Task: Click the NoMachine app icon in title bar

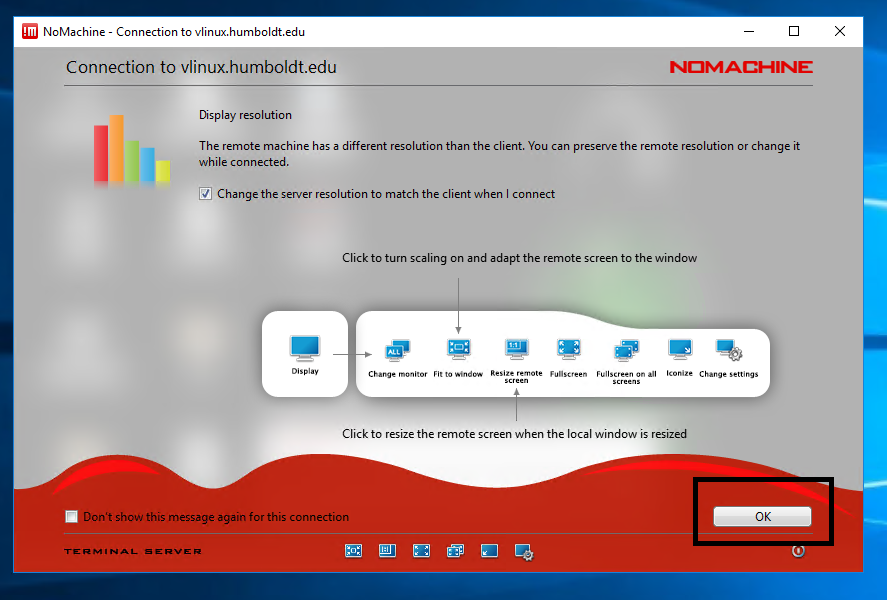Action: [x=30, y=31]
